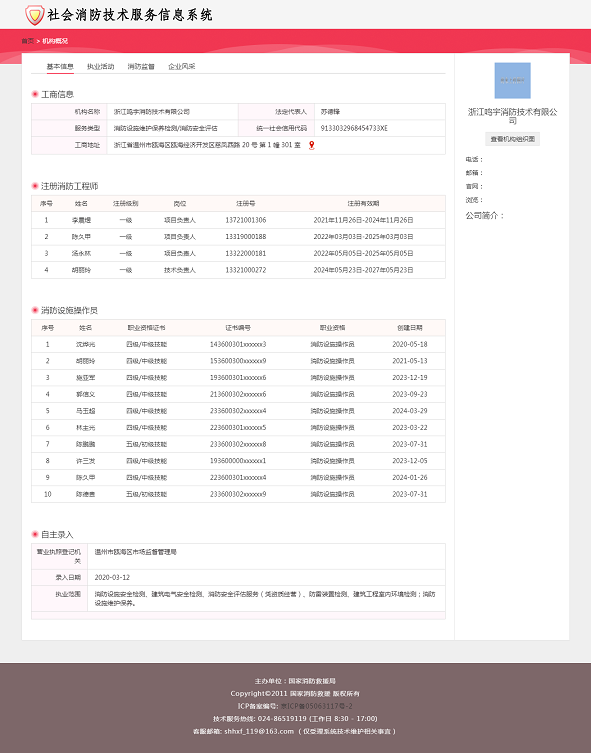This screenshot has width=591, height=753.
Task: Click 机构概况 in the breadcrumb
Action: click(55, 41)
